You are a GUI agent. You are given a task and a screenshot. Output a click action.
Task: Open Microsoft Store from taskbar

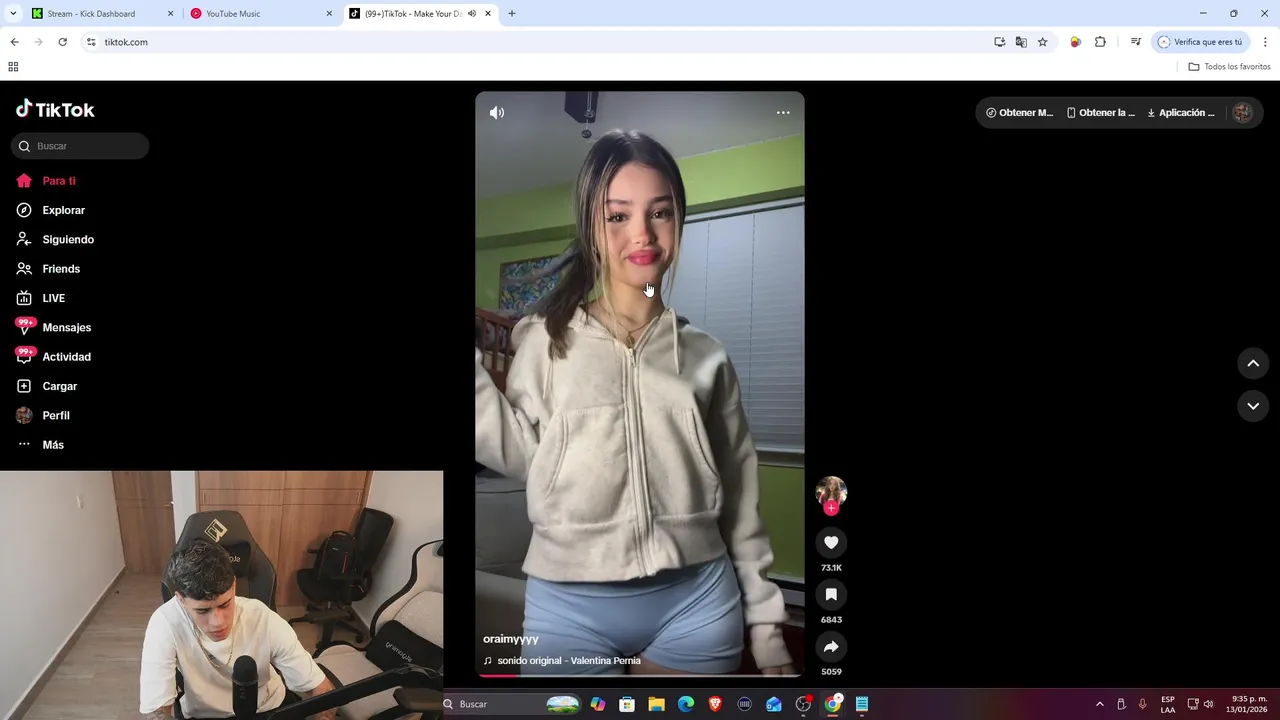coord(627,704)
